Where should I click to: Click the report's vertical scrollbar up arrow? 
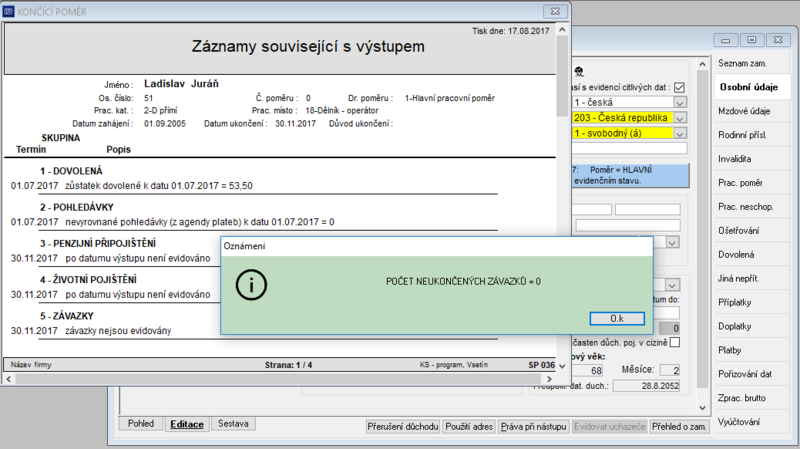562,30
